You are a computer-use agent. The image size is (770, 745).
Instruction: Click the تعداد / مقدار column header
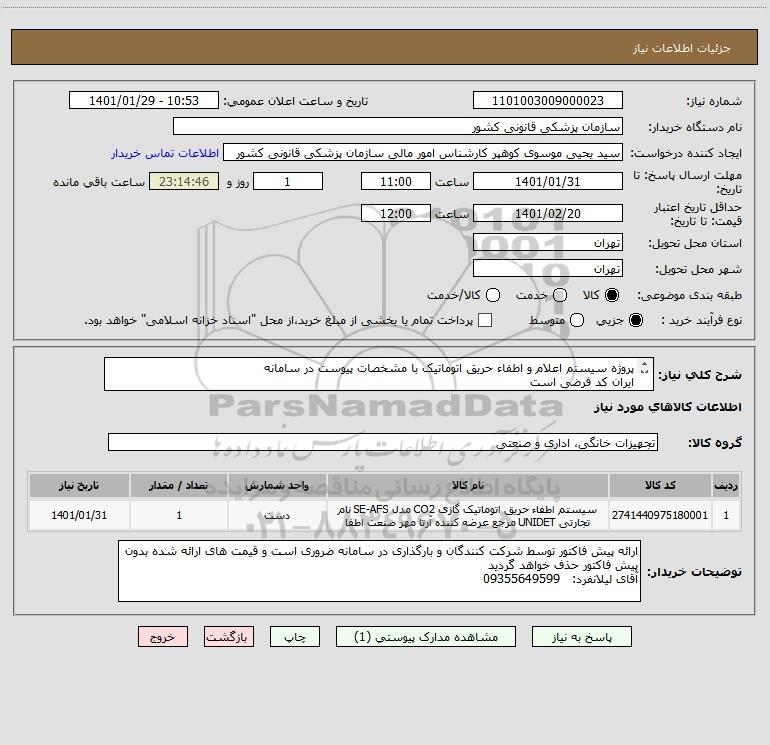pyautogui.click(x=179, y=485)
